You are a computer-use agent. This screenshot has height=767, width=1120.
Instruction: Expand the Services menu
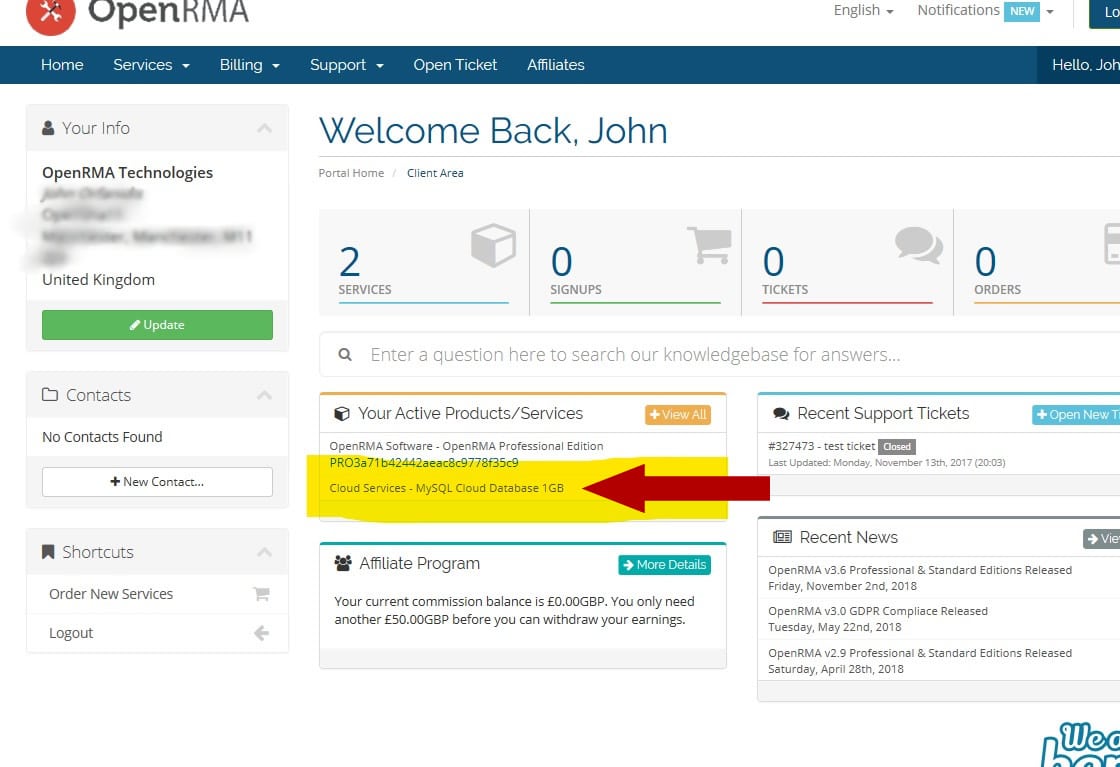click(x=151, y=65)
